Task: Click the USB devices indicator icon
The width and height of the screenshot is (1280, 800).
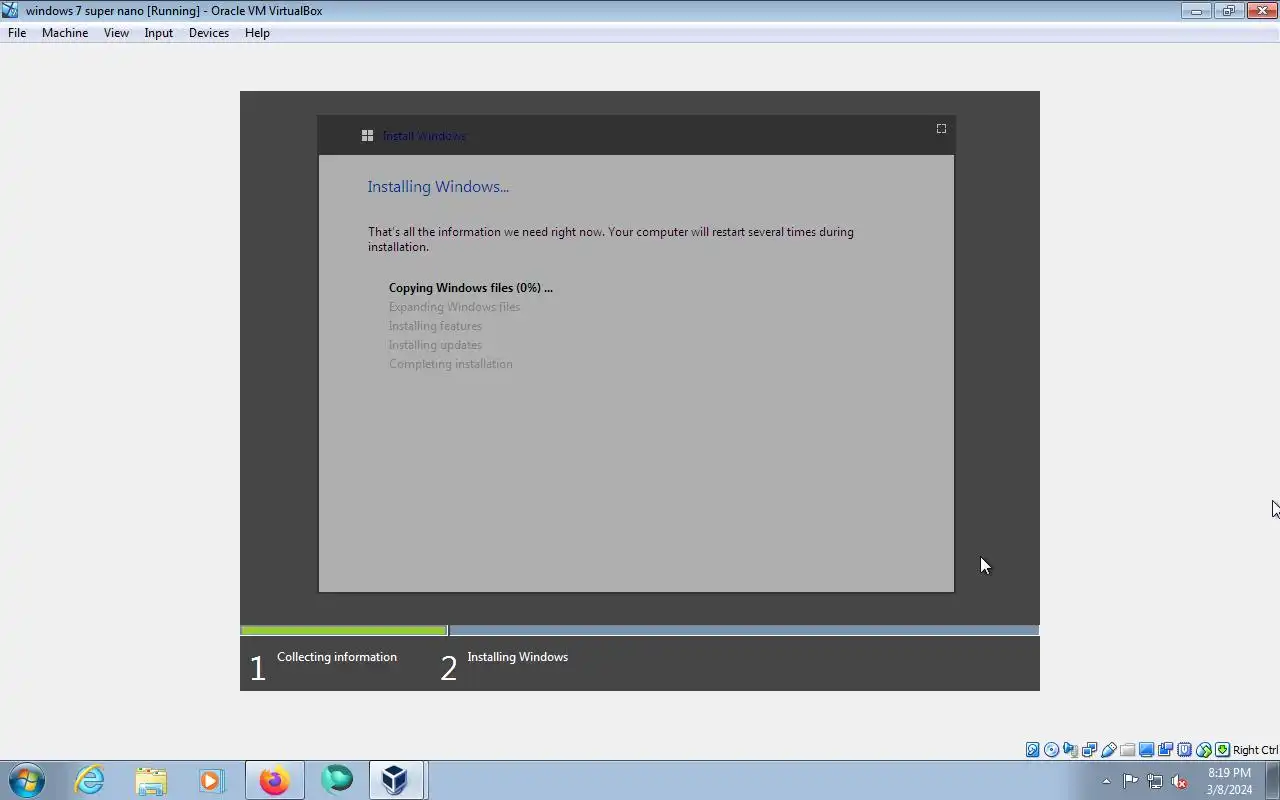Action: 1109,750
